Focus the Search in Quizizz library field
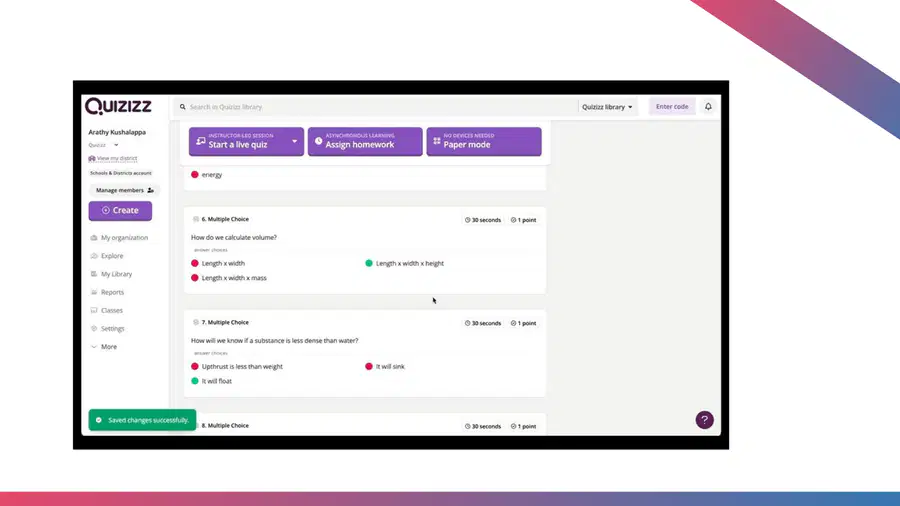Screen dimensions: 900x506 pos(376,107)
